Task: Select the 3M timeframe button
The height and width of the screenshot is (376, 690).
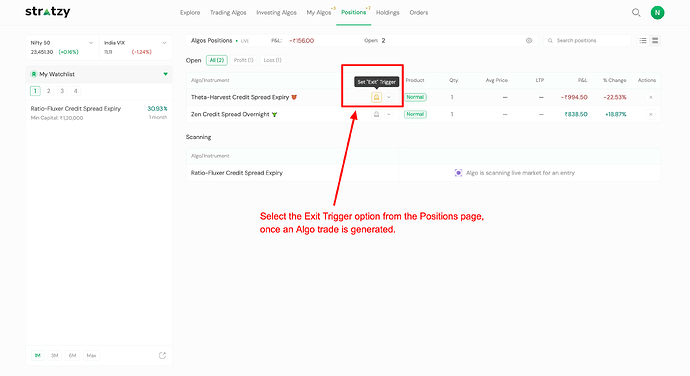Action: pos(55,355)
